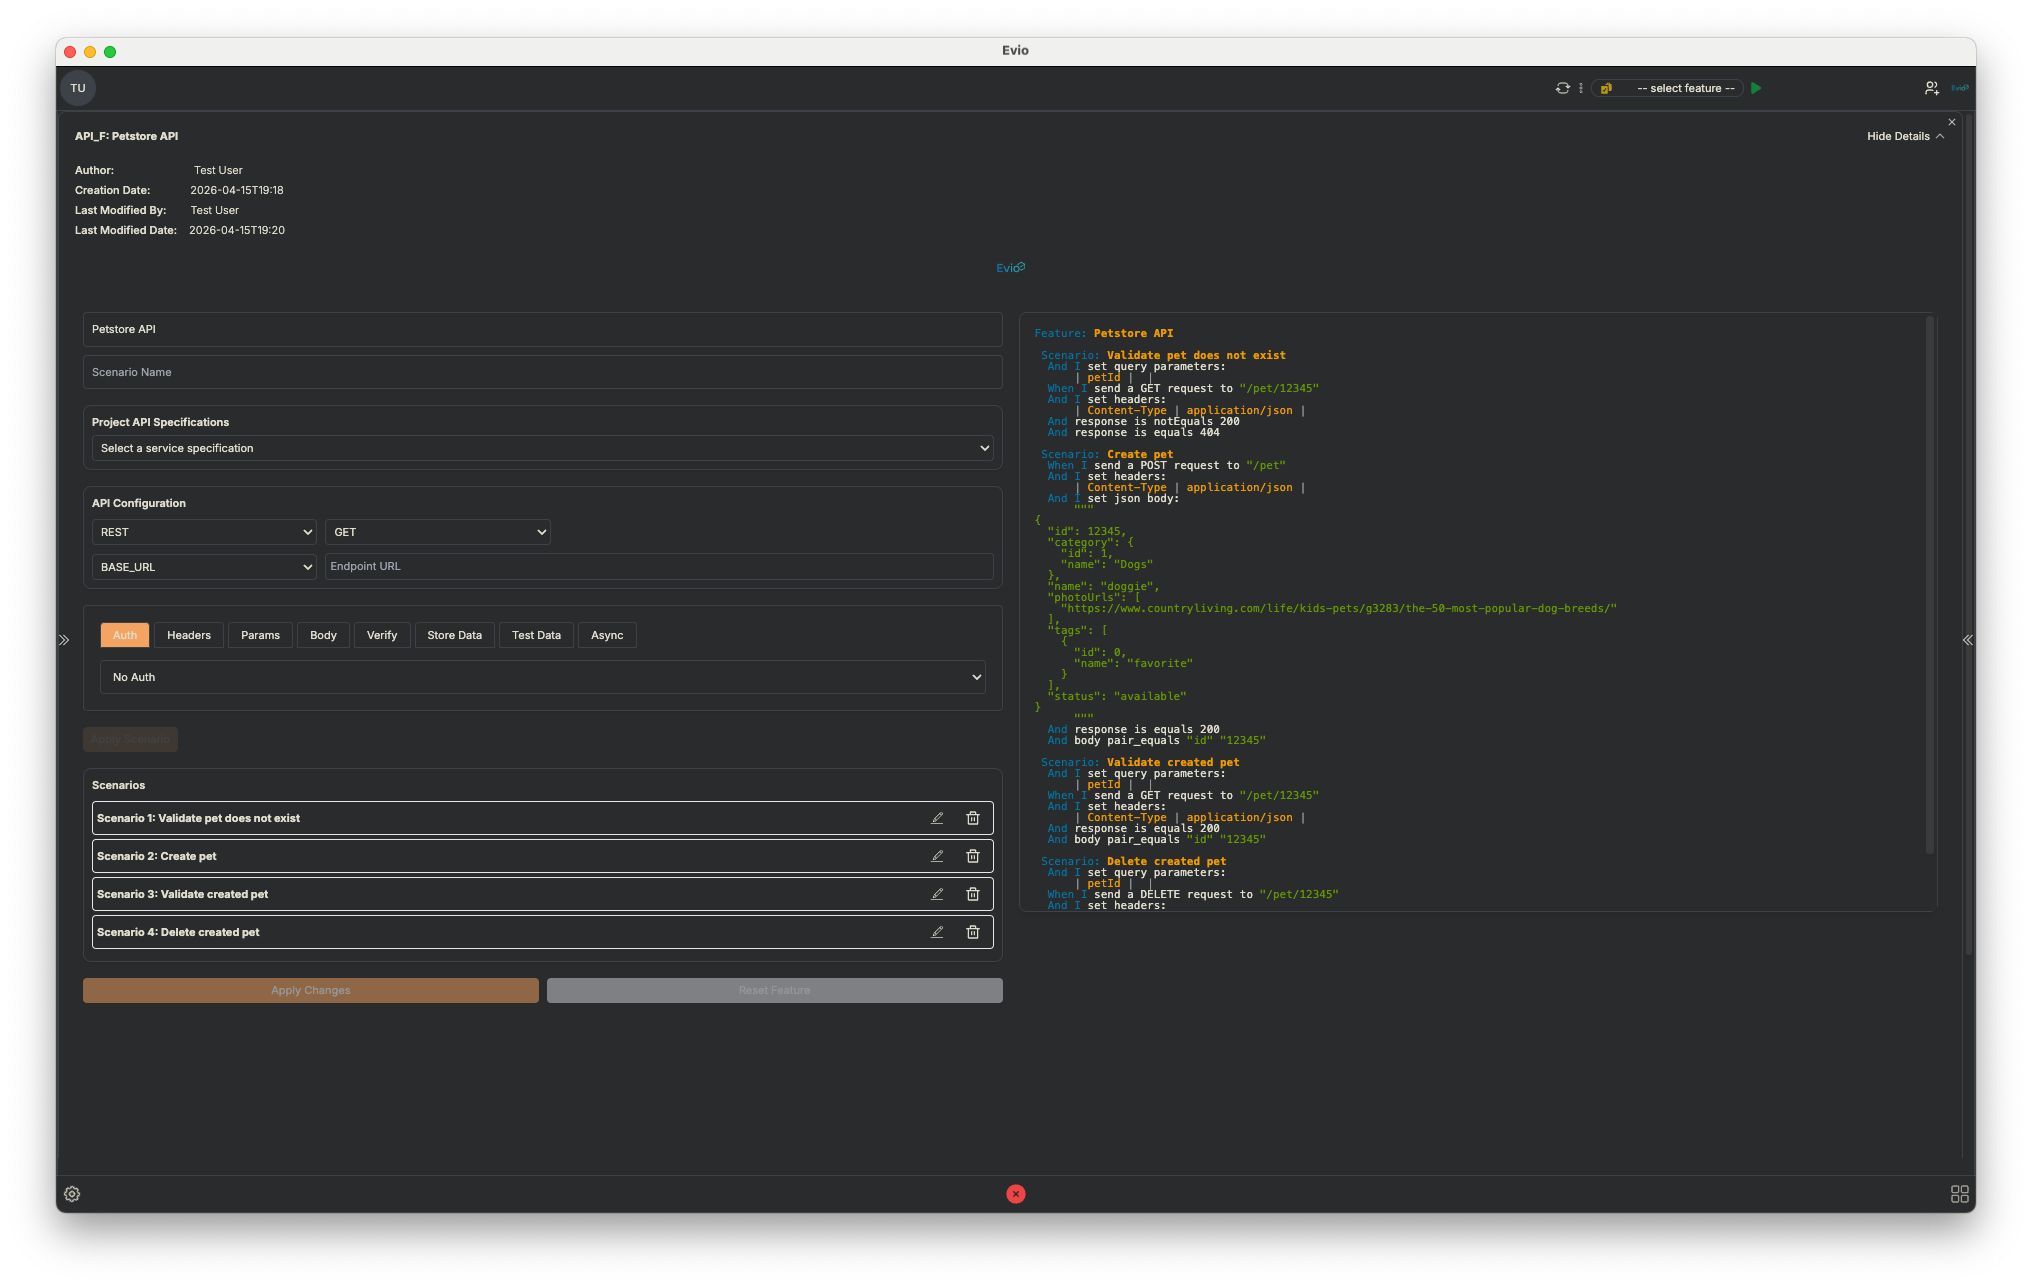The width and height of the screenshot is (2032, 1287).
Task: Click the API_F: Petstore API title
Action: click(126, 136)
